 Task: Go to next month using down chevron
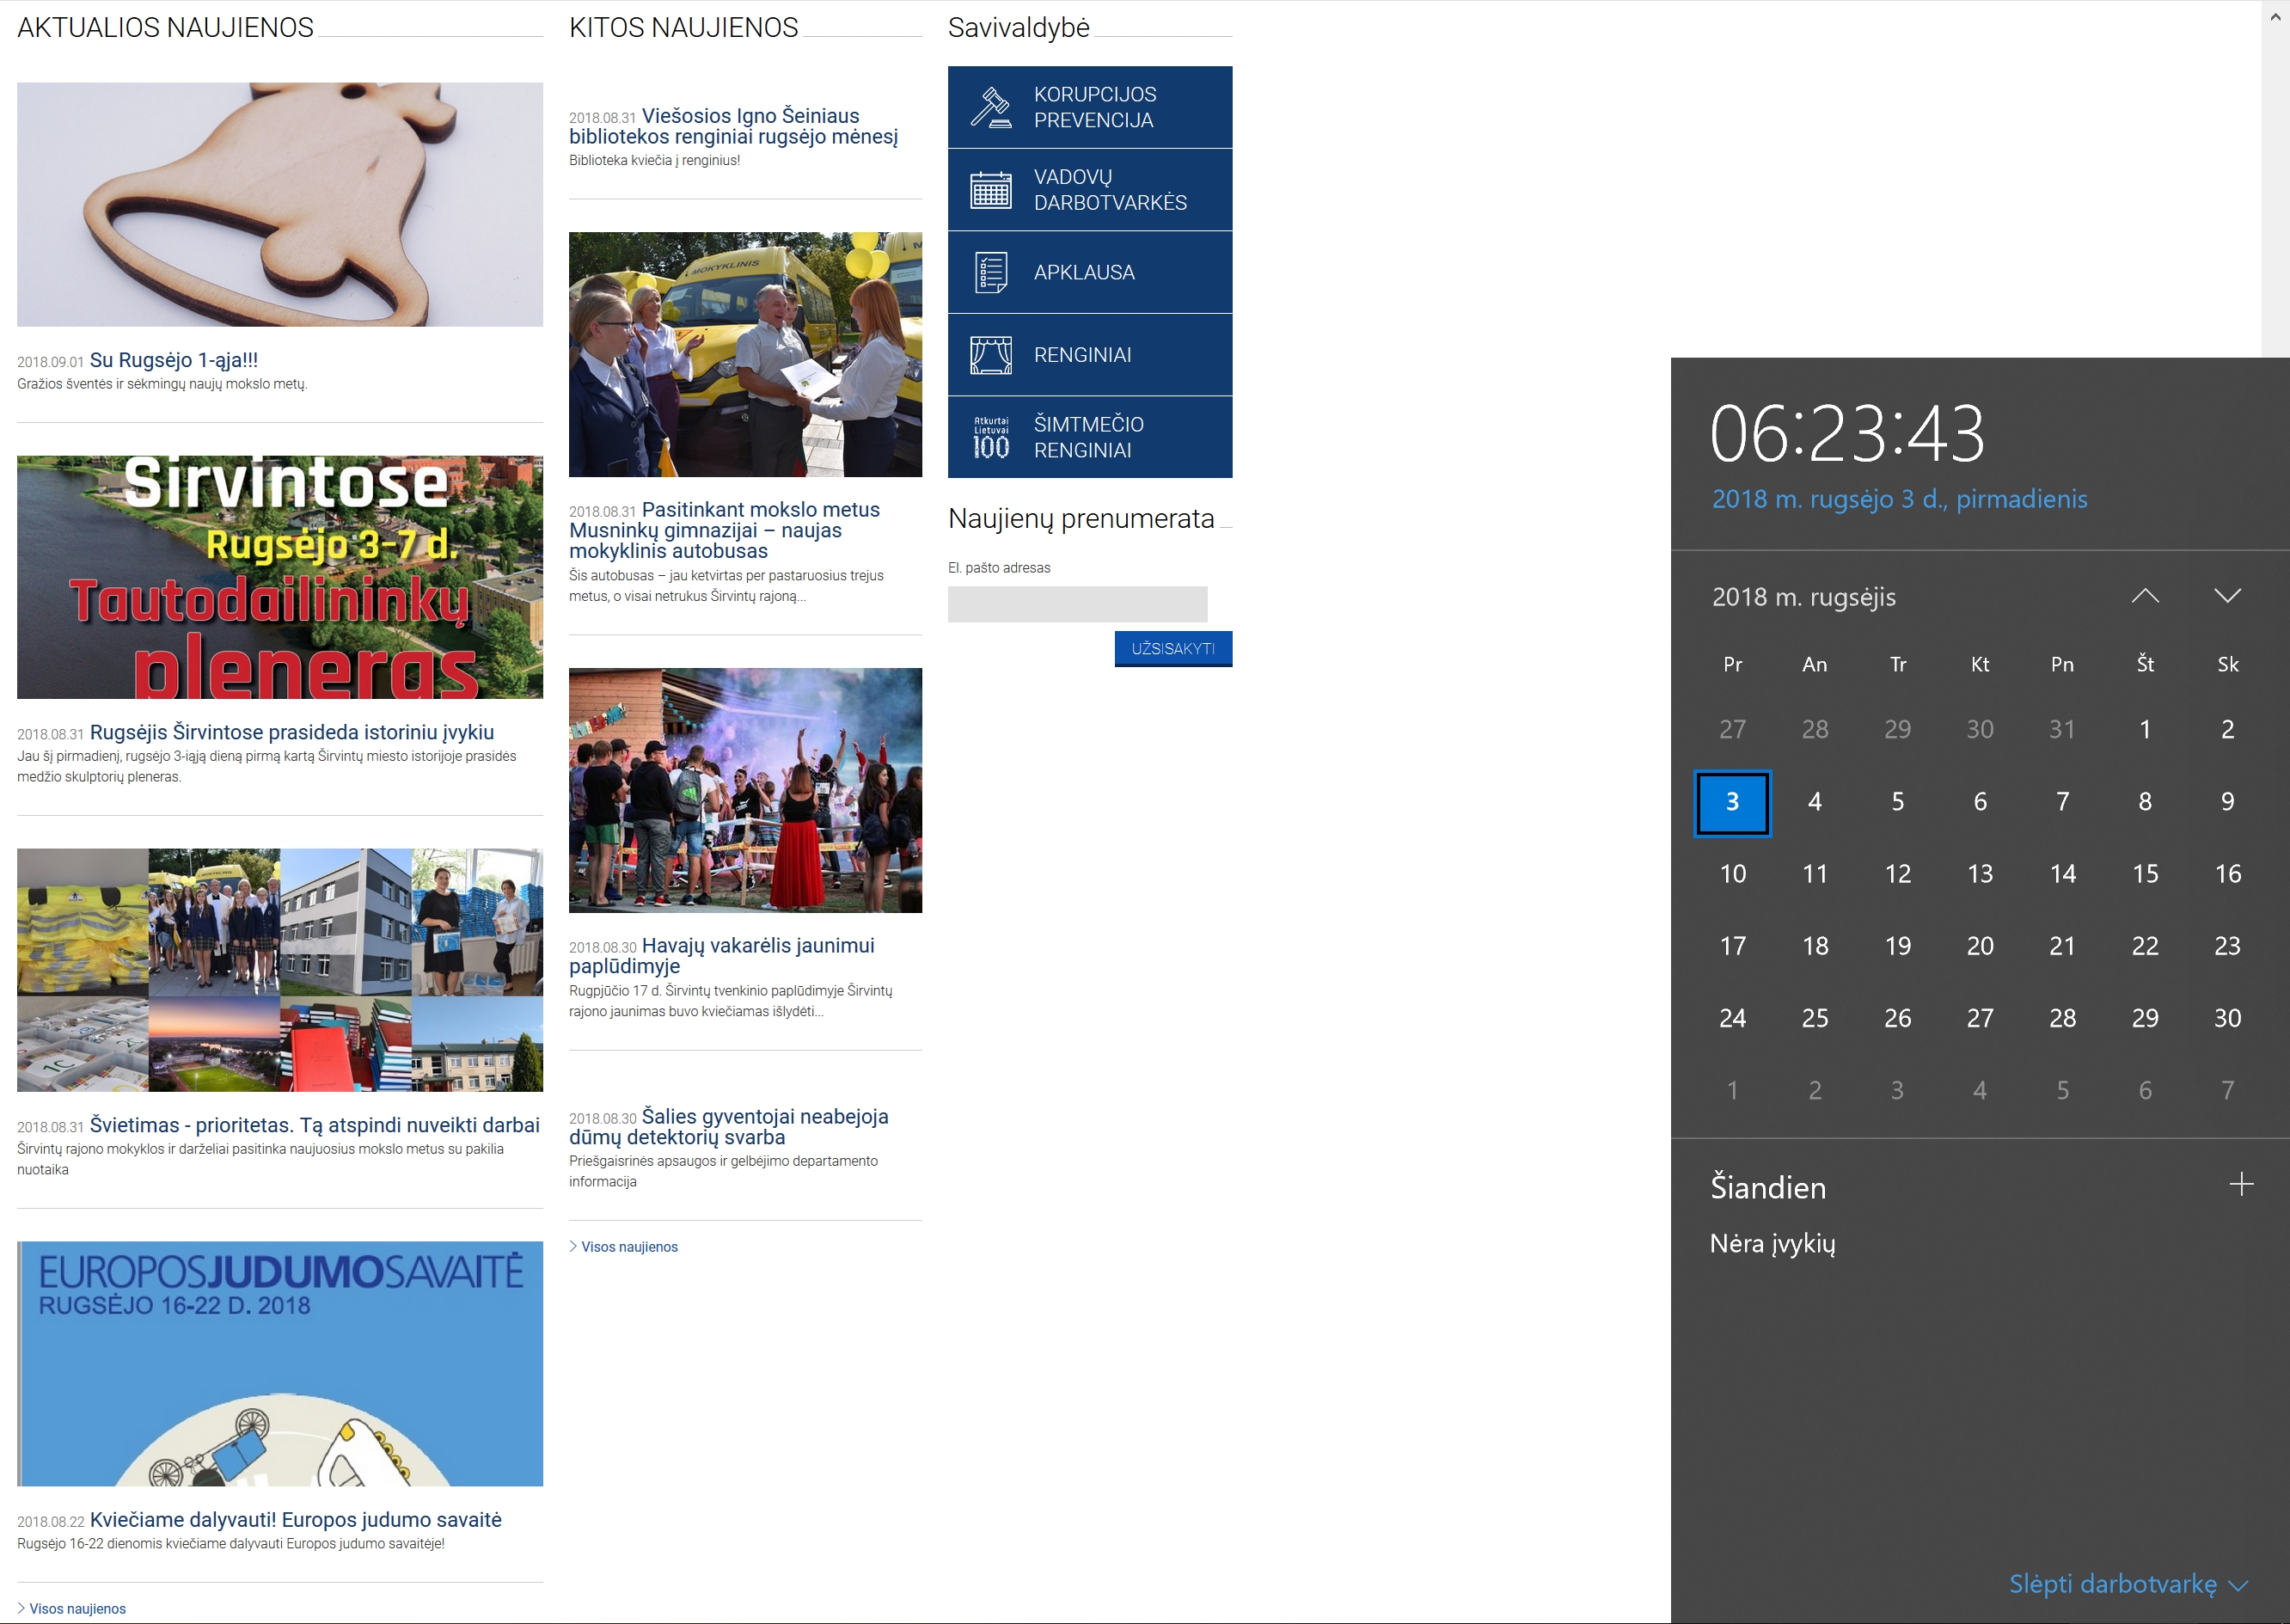point(2227,596)
